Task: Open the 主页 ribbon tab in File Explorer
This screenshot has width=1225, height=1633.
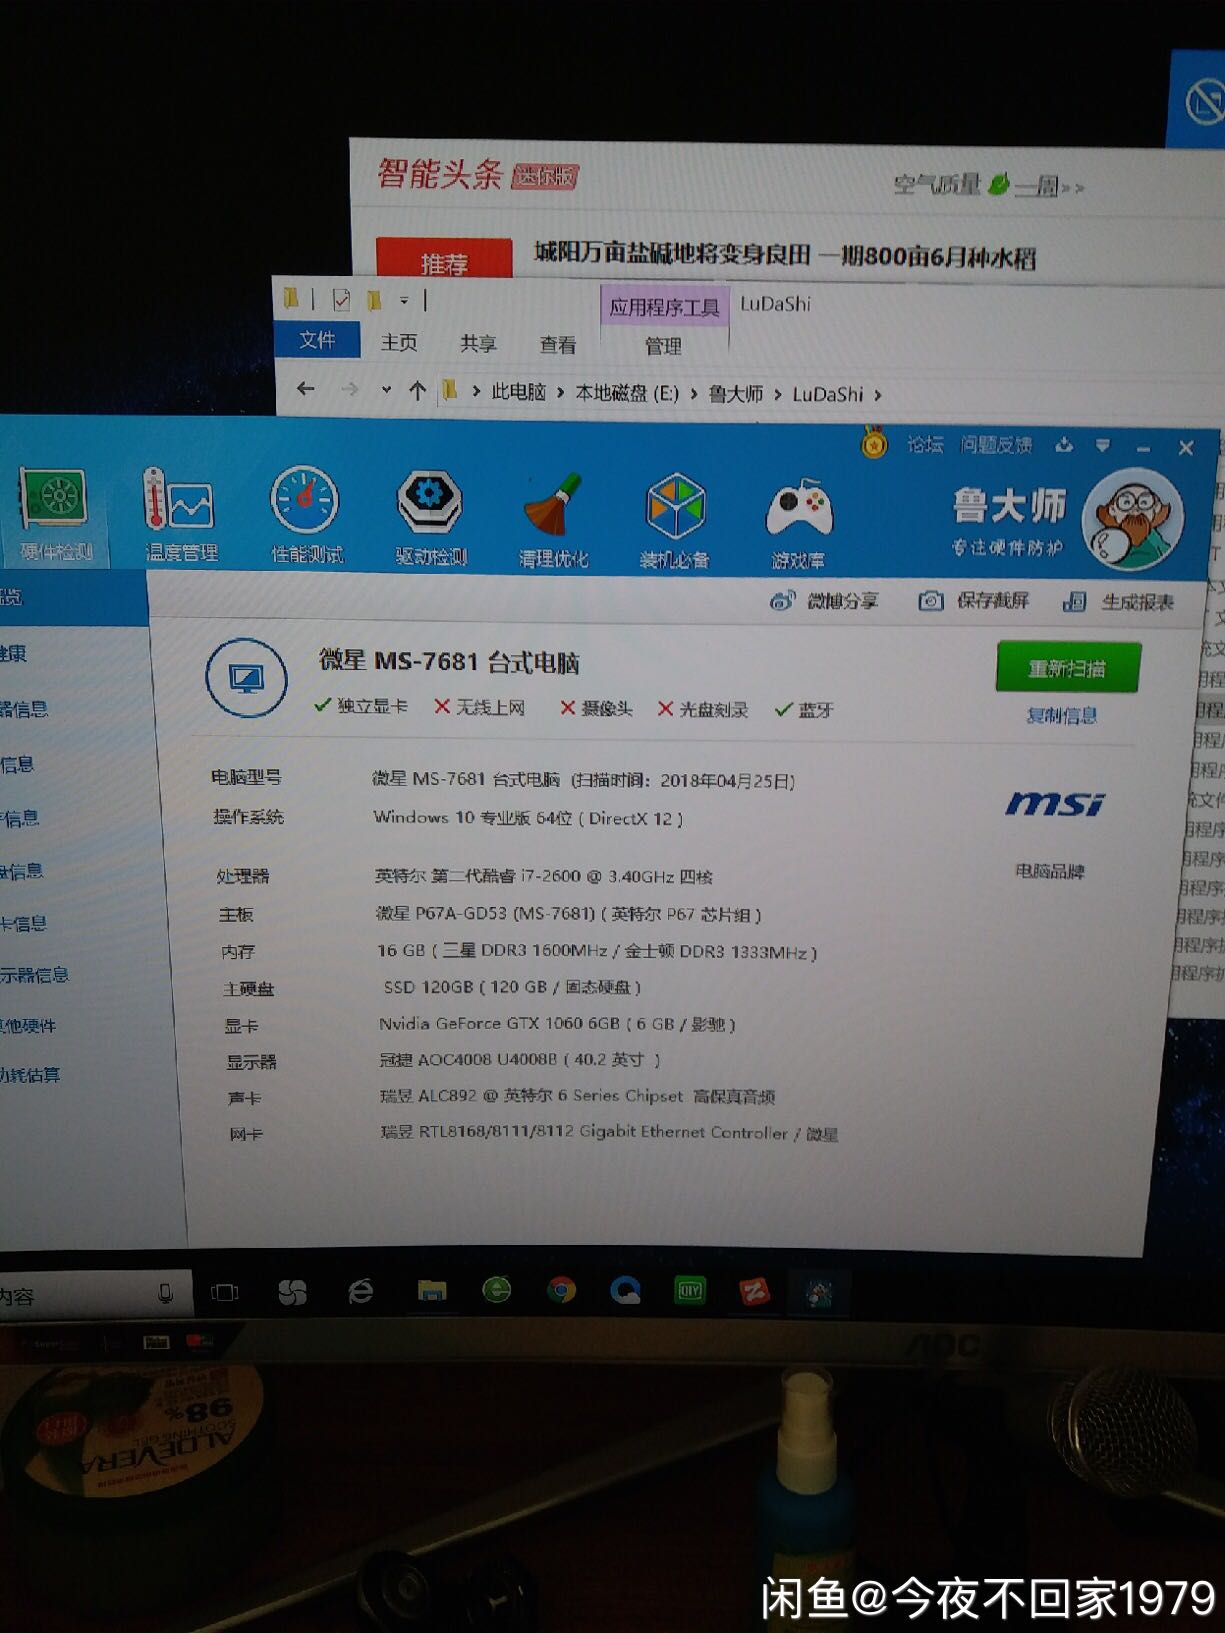Action: click(399, 342)
